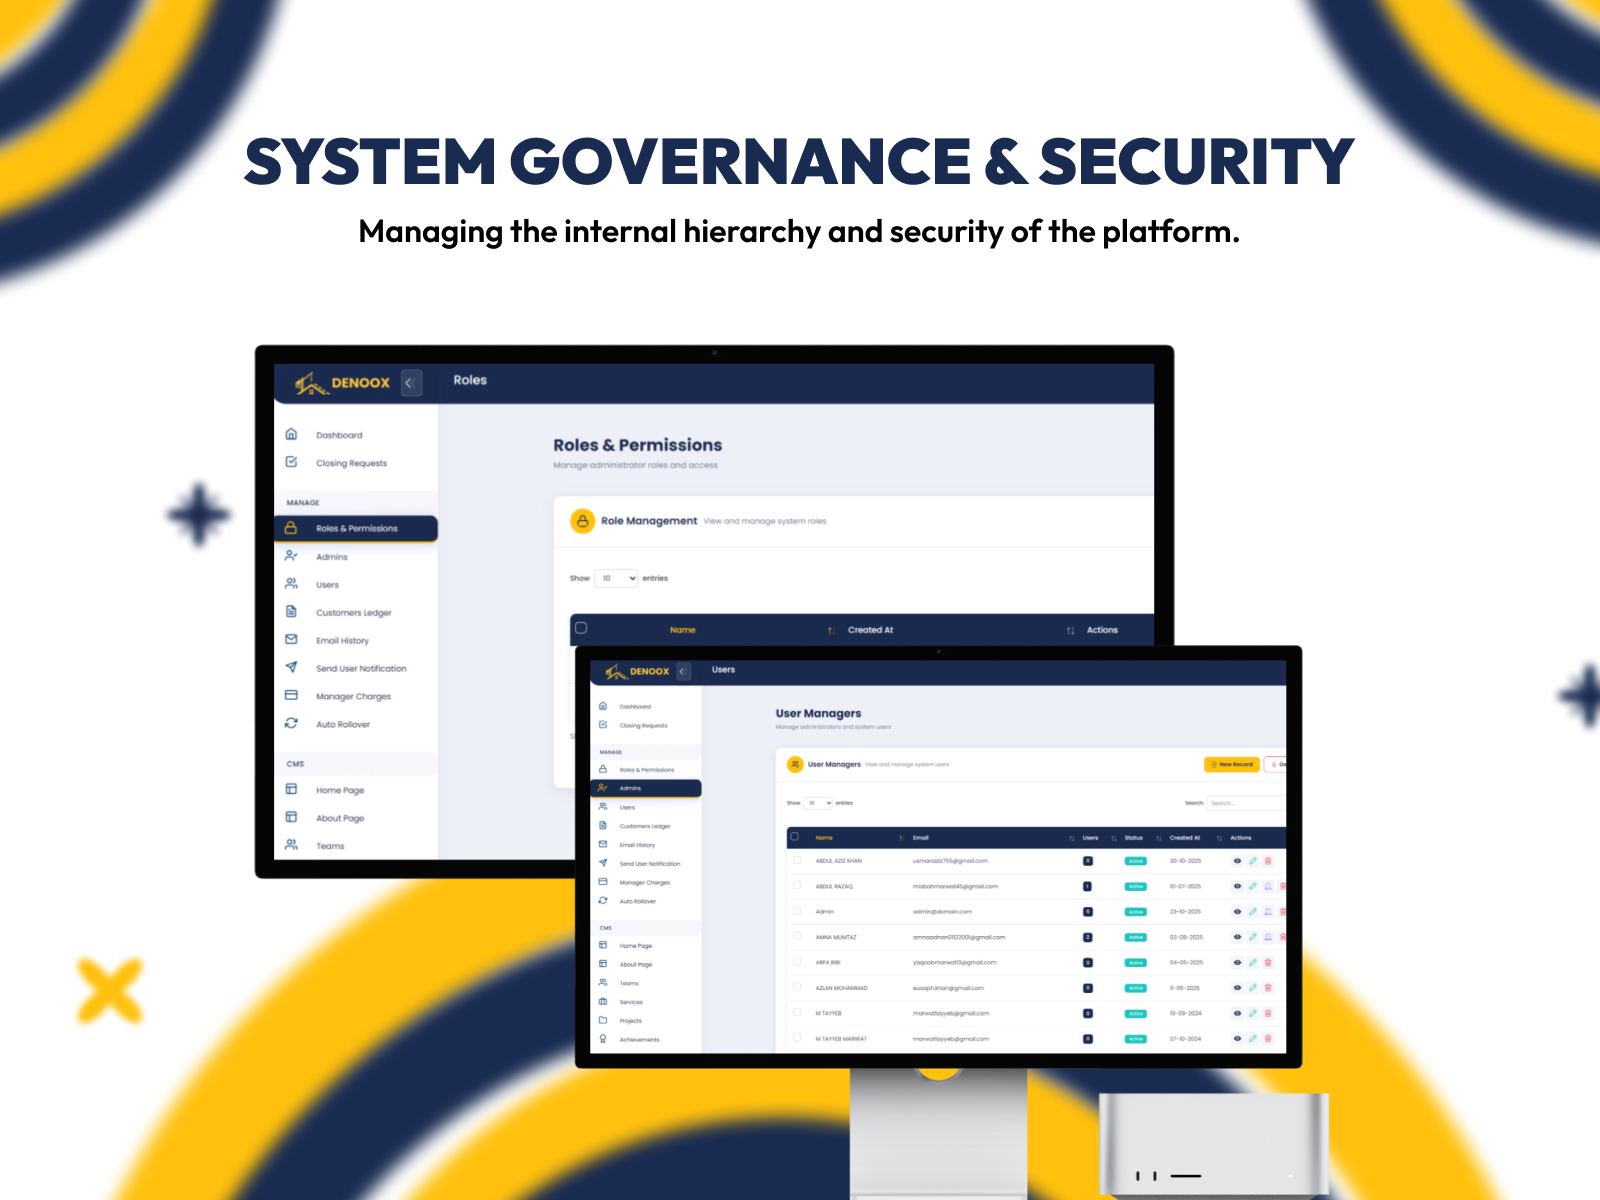Viewport: 1600px width, 1200px height.
Task: Click Send User Notification icon in Users window
Action: 603,863
